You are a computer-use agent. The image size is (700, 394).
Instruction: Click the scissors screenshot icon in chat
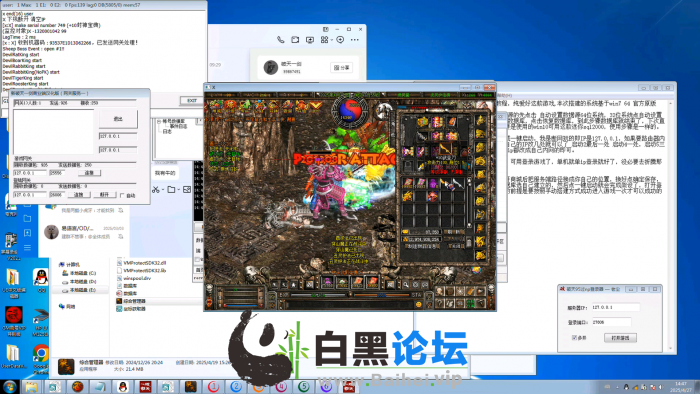point(155,190)
